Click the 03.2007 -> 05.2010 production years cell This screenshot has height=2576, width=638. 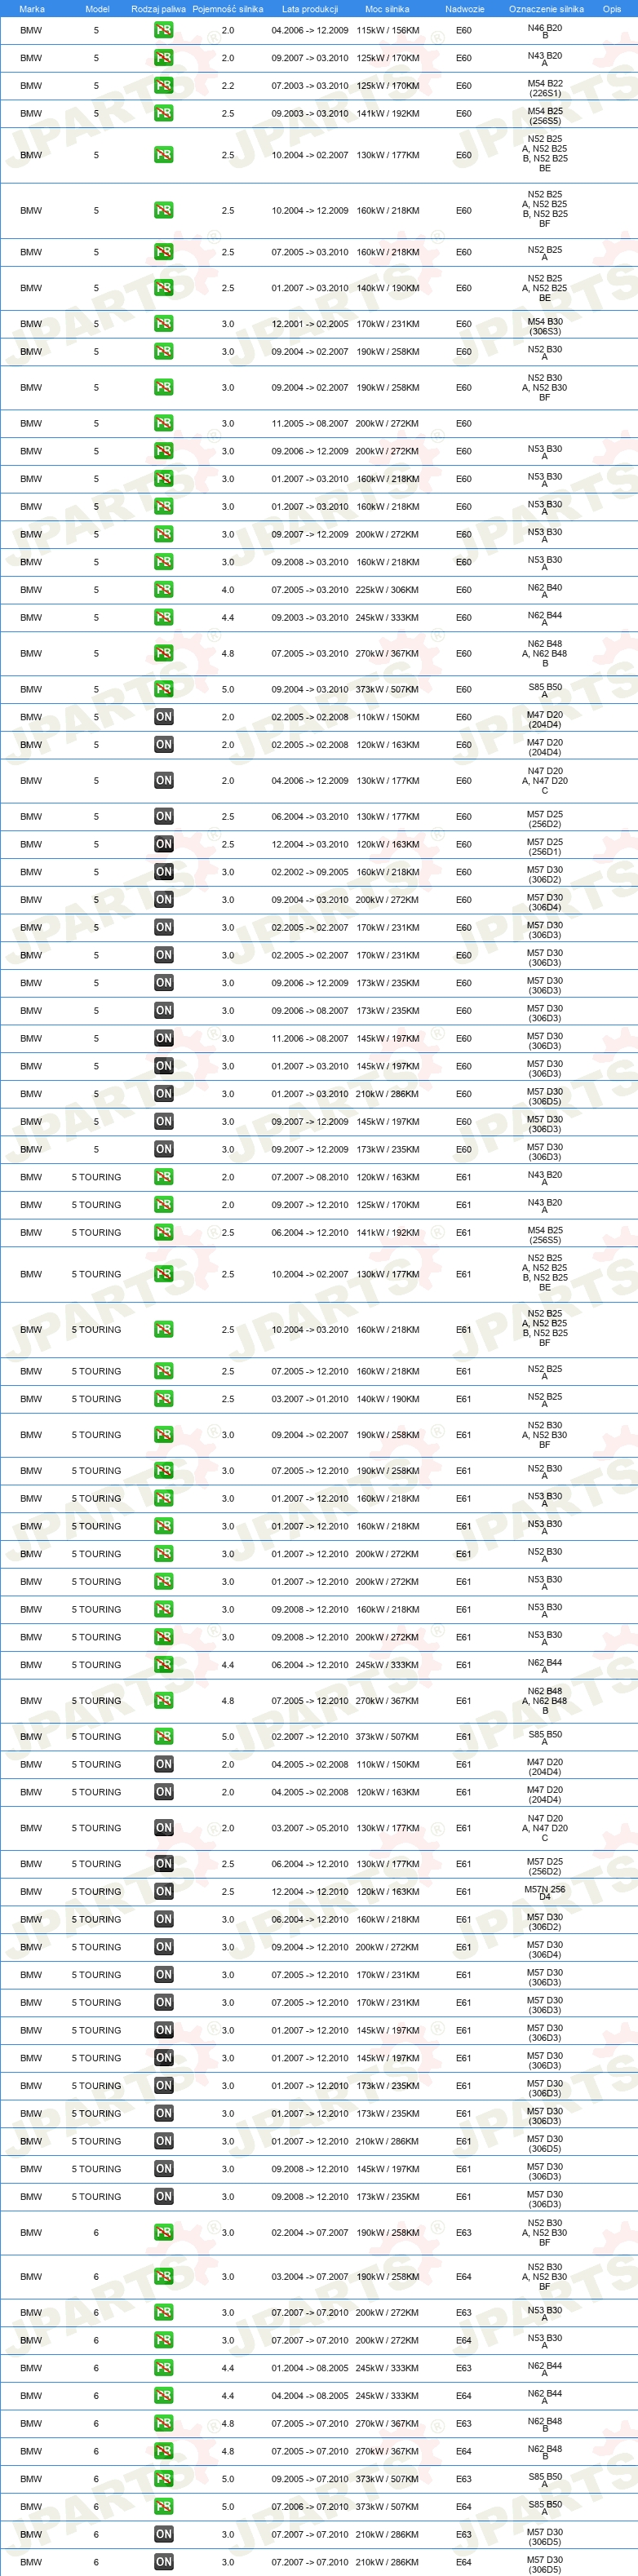point(310,1828)
